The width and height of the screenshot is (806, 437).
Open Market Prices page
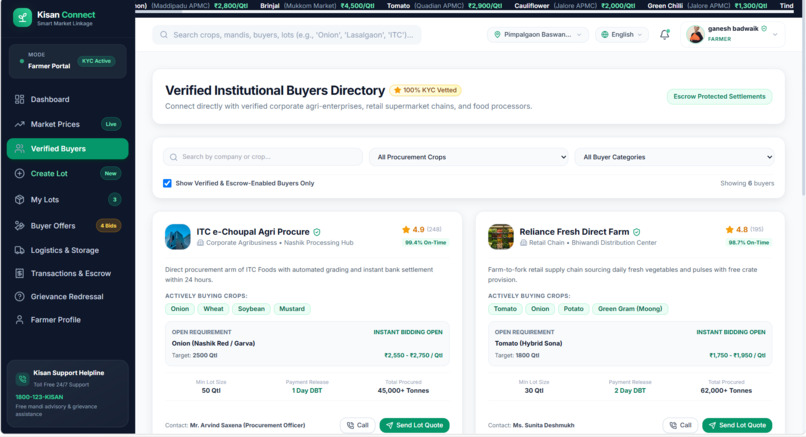tap(67, 124)
